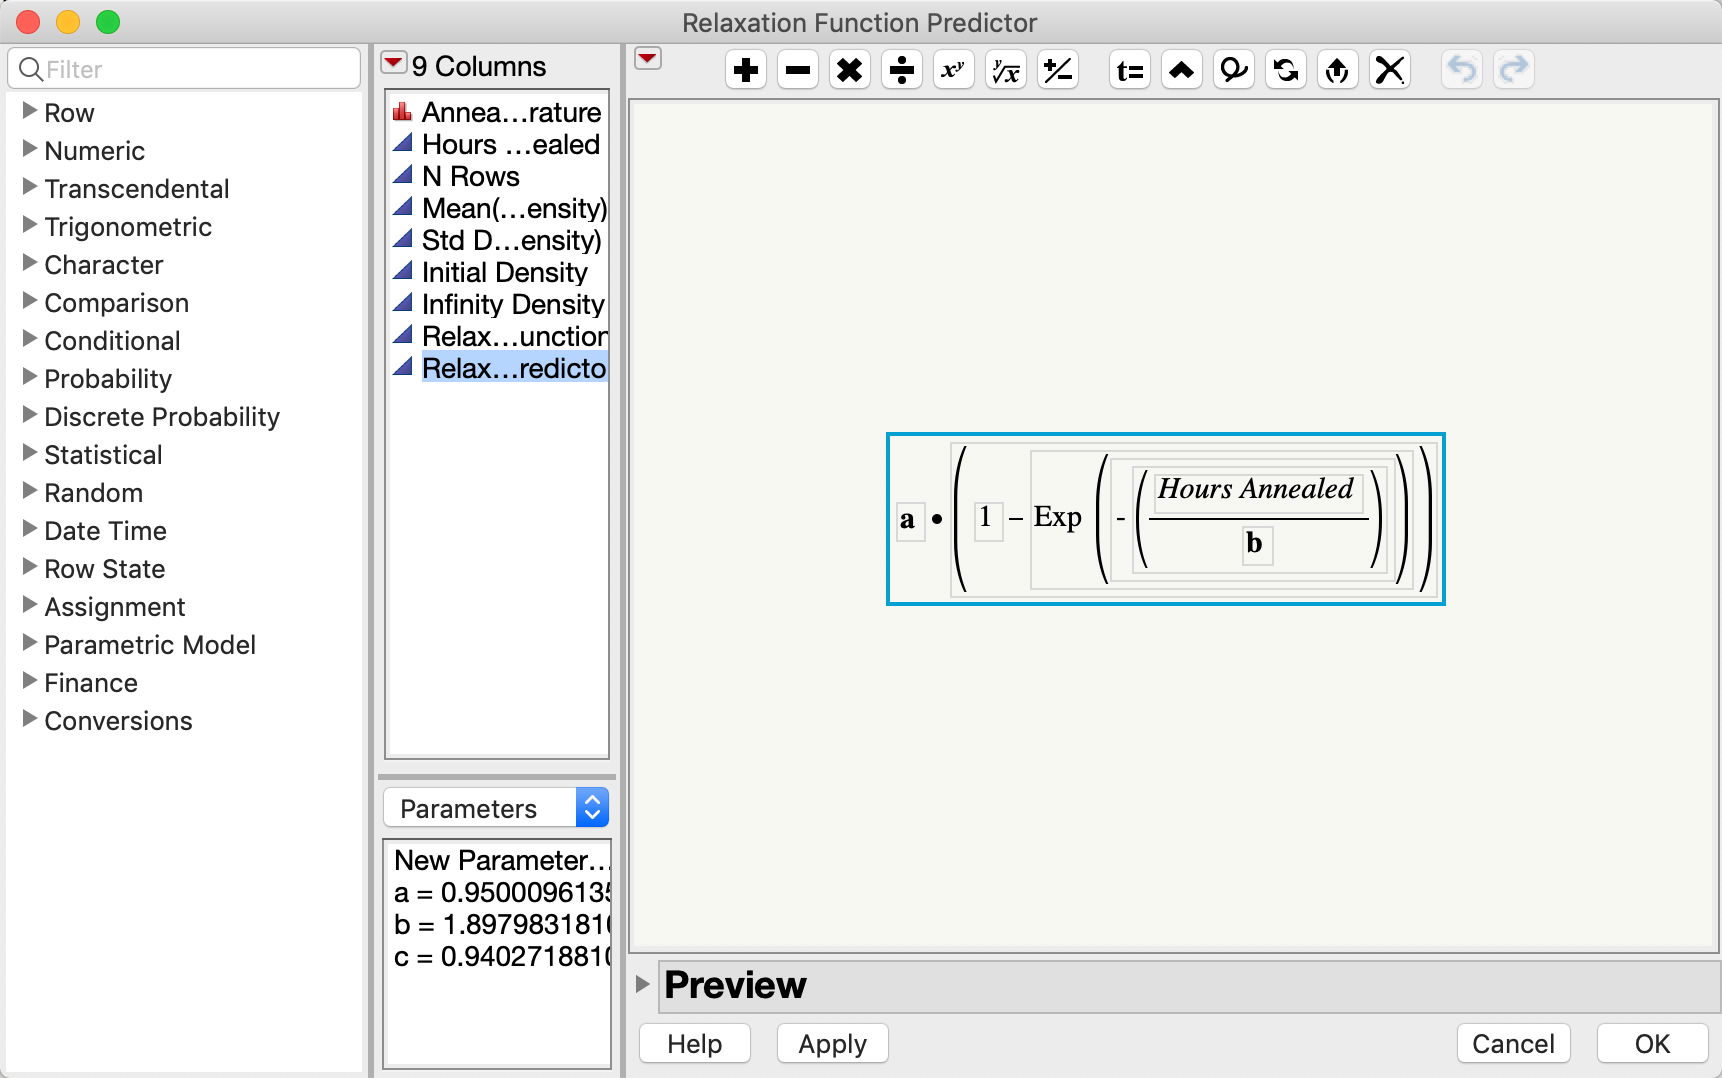Open the formula Help
The image size is (1722, 1078).
point(694,1043)
